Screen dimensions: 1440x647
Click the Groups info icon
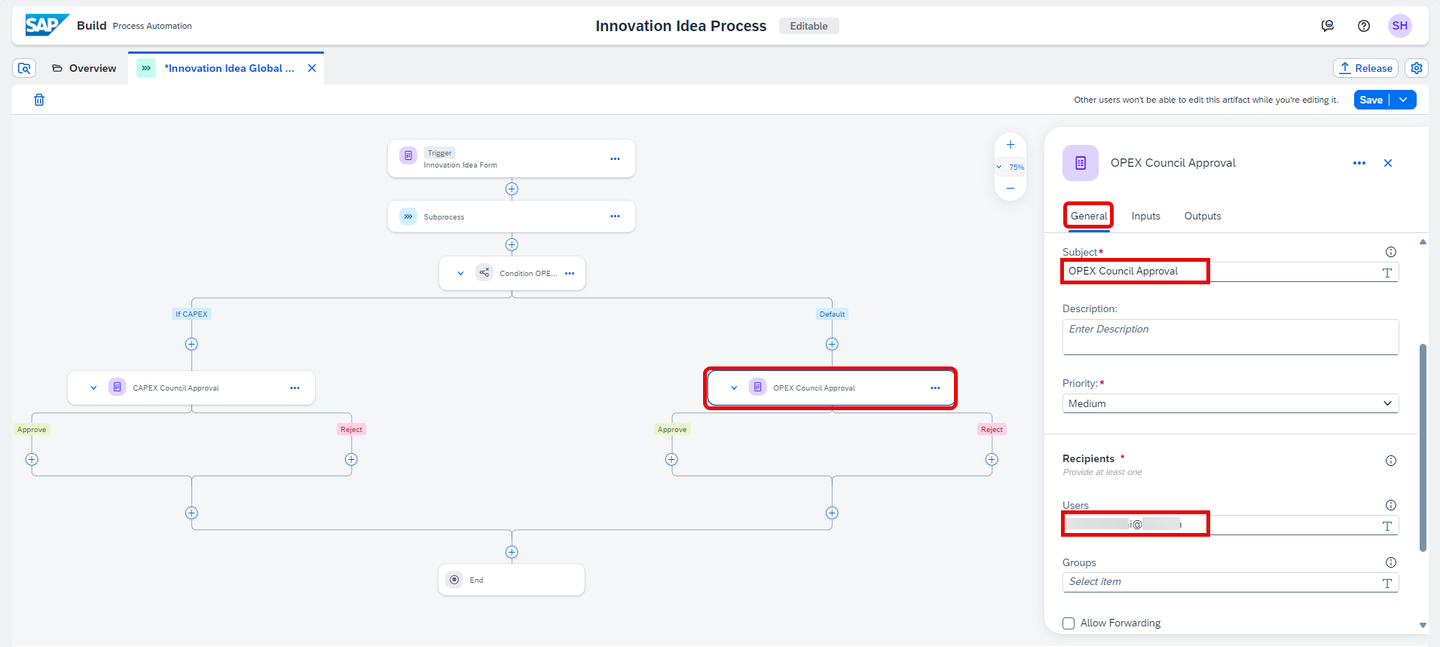tap(1390, 563)
